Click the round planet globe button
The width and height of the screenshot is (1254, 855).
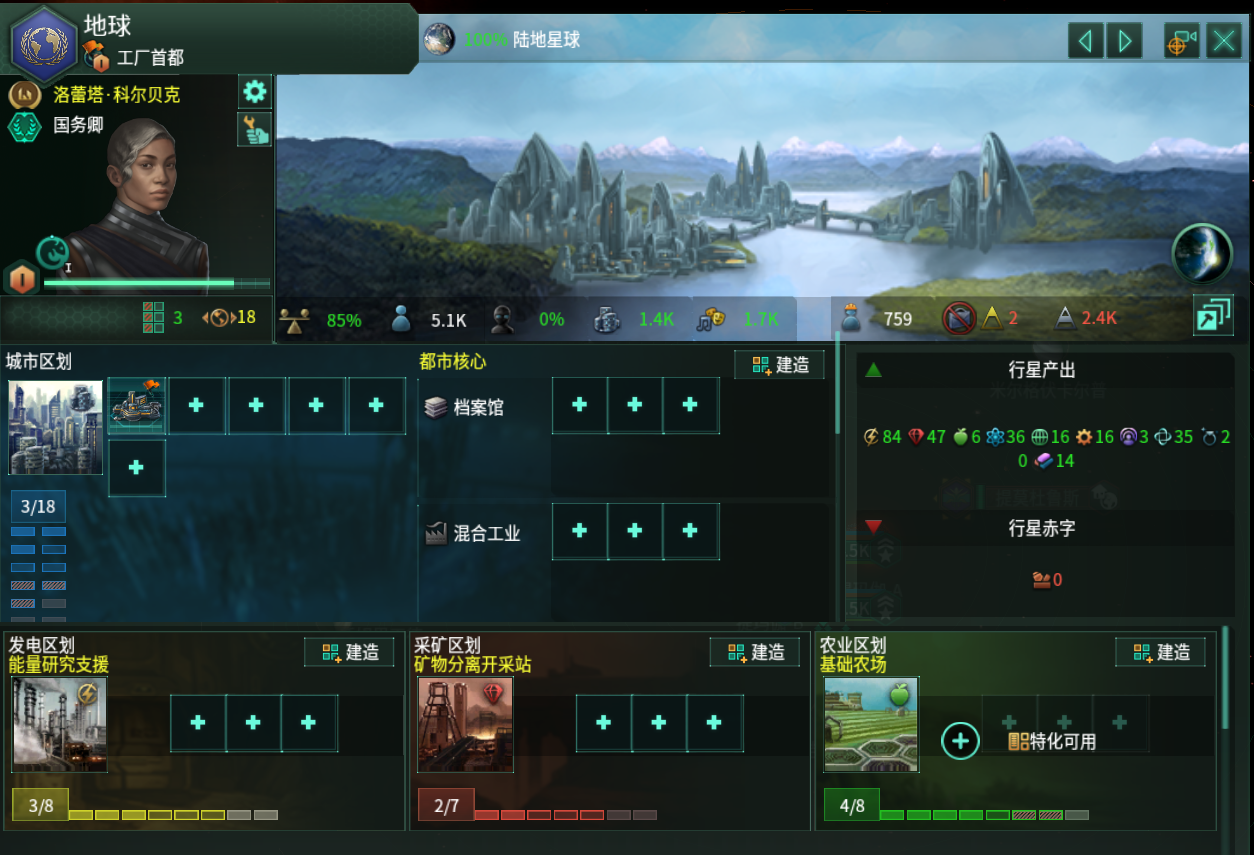1202,254
